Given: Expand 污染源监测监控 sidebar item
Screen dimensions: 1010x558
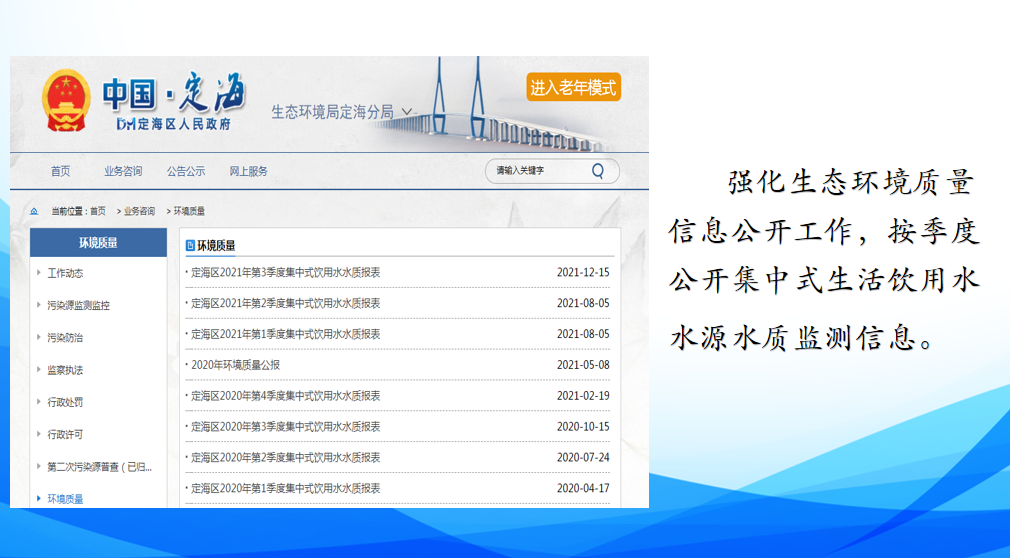Looking at the screenshot, I should click(78, 305).
